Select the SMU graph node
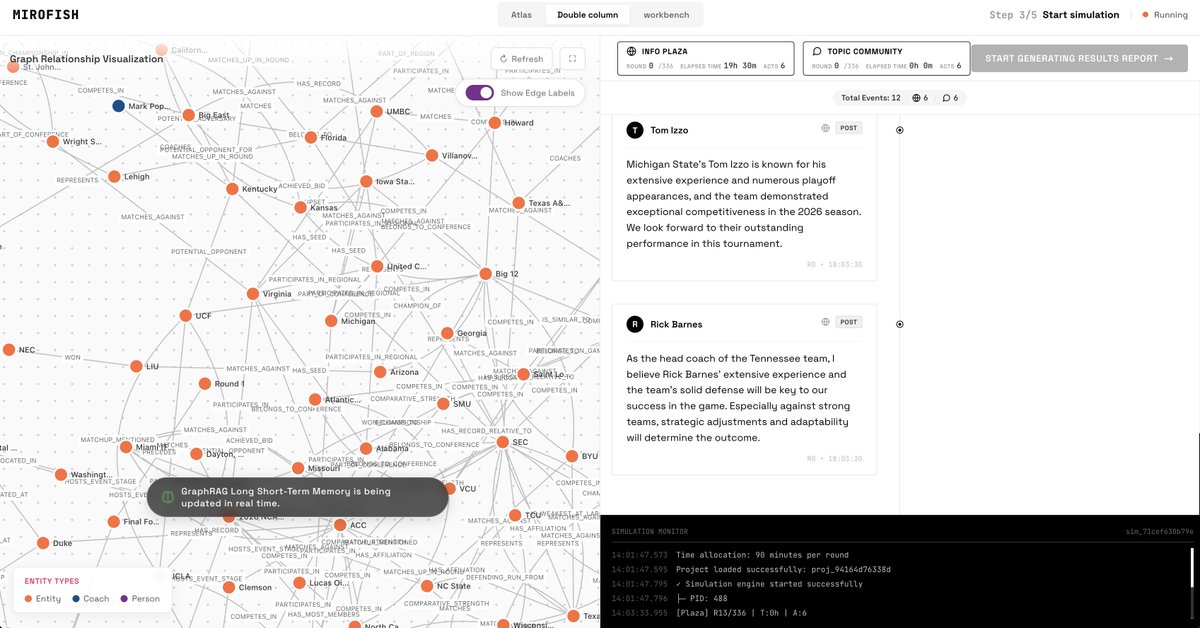This screenshot has width=1200, height=628. tap(443, 404)
